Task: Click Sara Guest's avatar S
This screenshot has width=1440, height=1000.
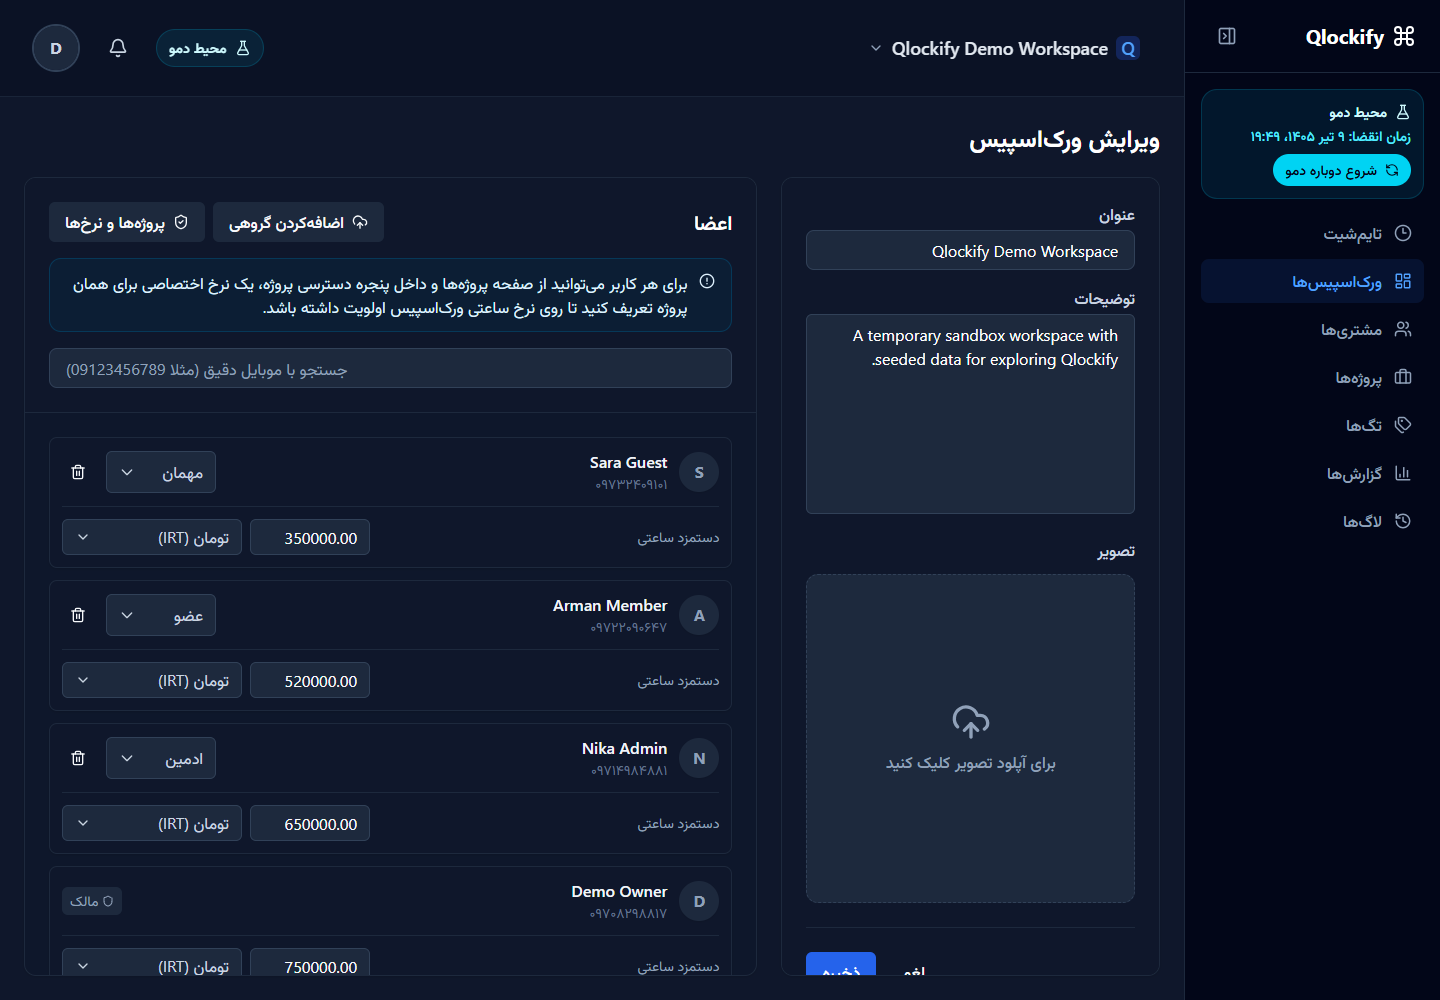Action: pyautogui.click(x=699, y=472)
